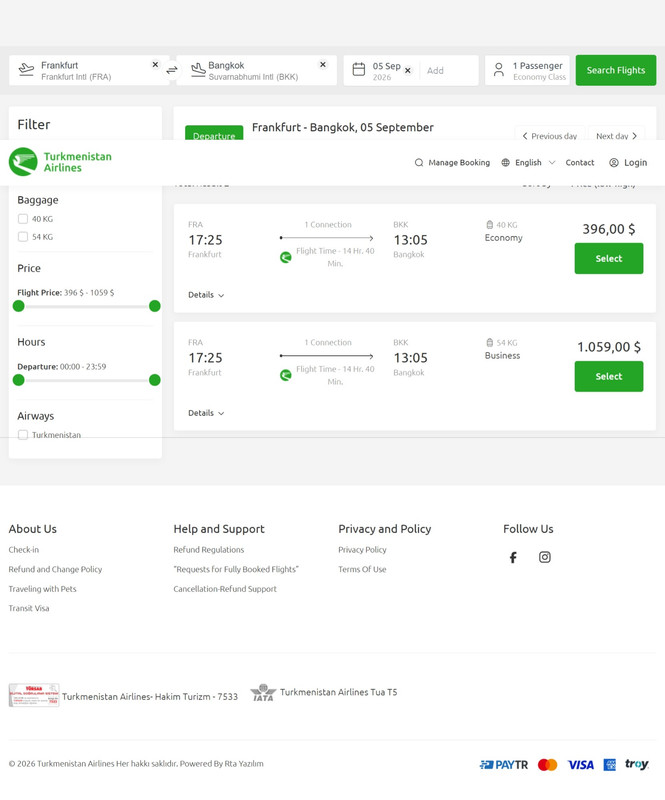Click the minimum Flight Price slider handle
This screenshot has width=665, height=800.
click(18, 306)
